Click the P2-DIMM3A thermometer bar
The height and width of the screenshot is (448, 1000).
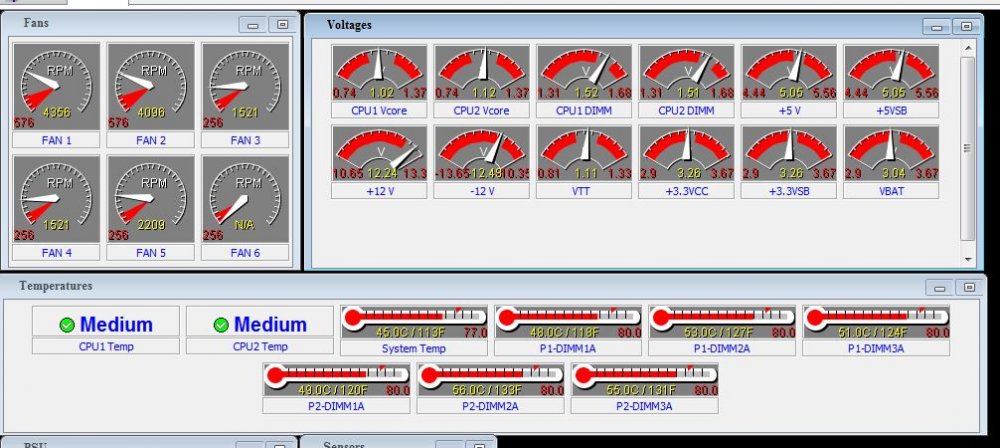(x=645, y=380)
